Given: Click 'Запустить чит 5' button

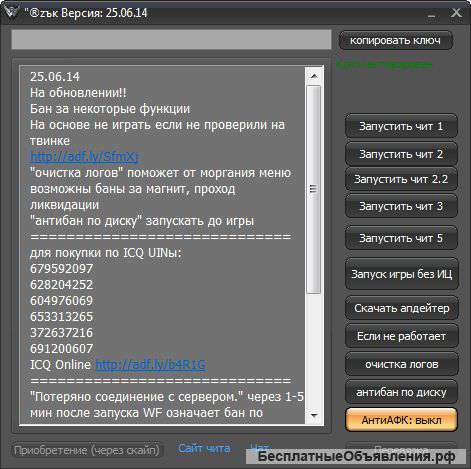Looking at the screenshot, I should (x=401, y=238).
